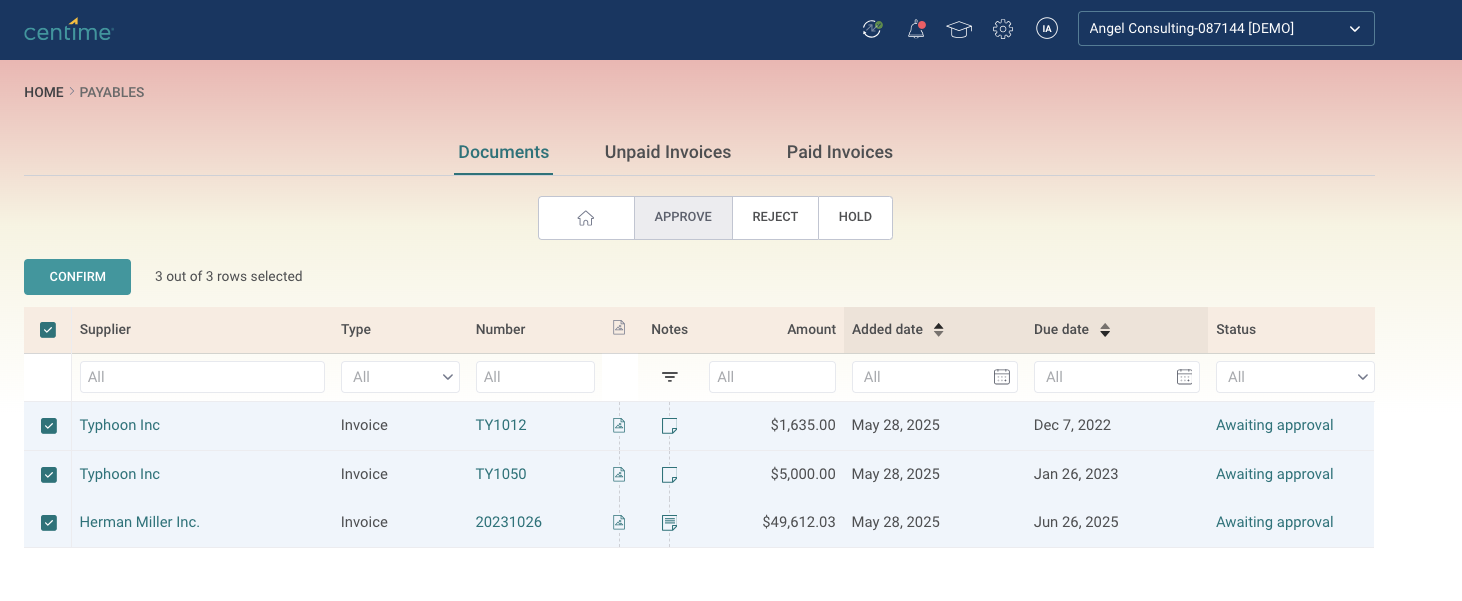
Task: Click the $5,000.00 amount cell
Action: (x=803, y=474)
